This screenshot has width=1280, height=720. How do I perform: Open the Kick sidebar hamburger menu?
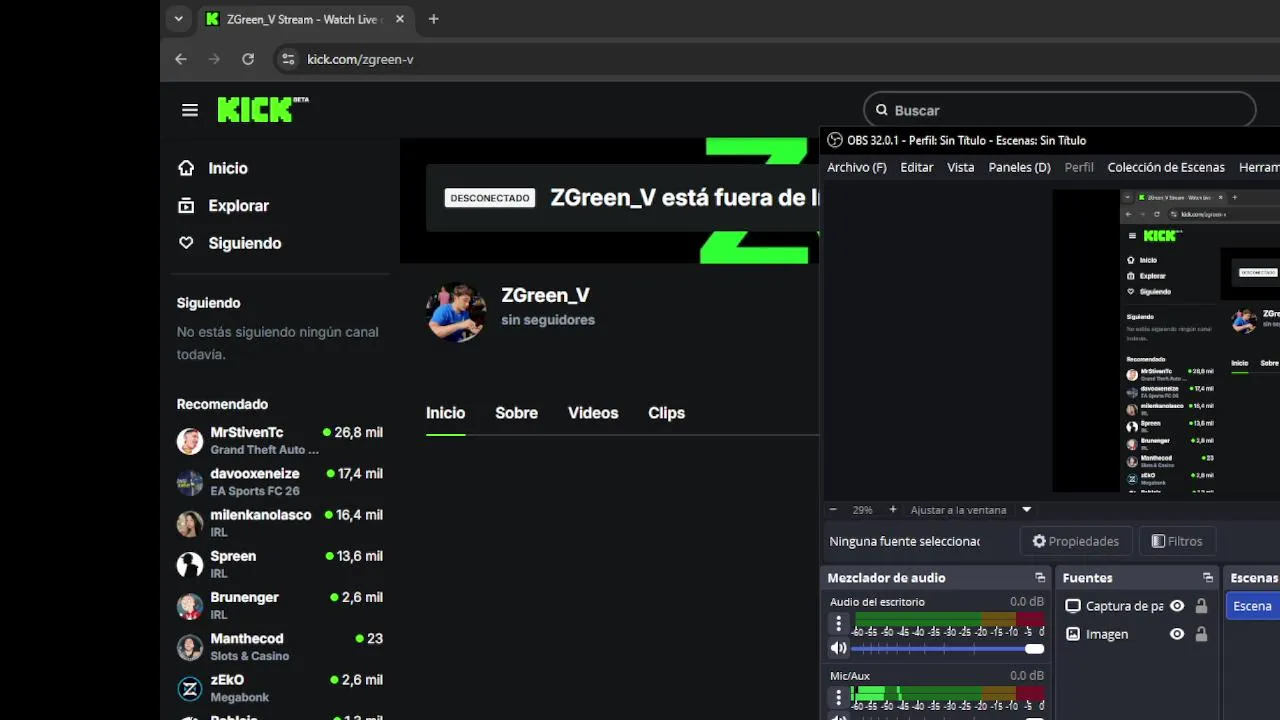point(190,110)
